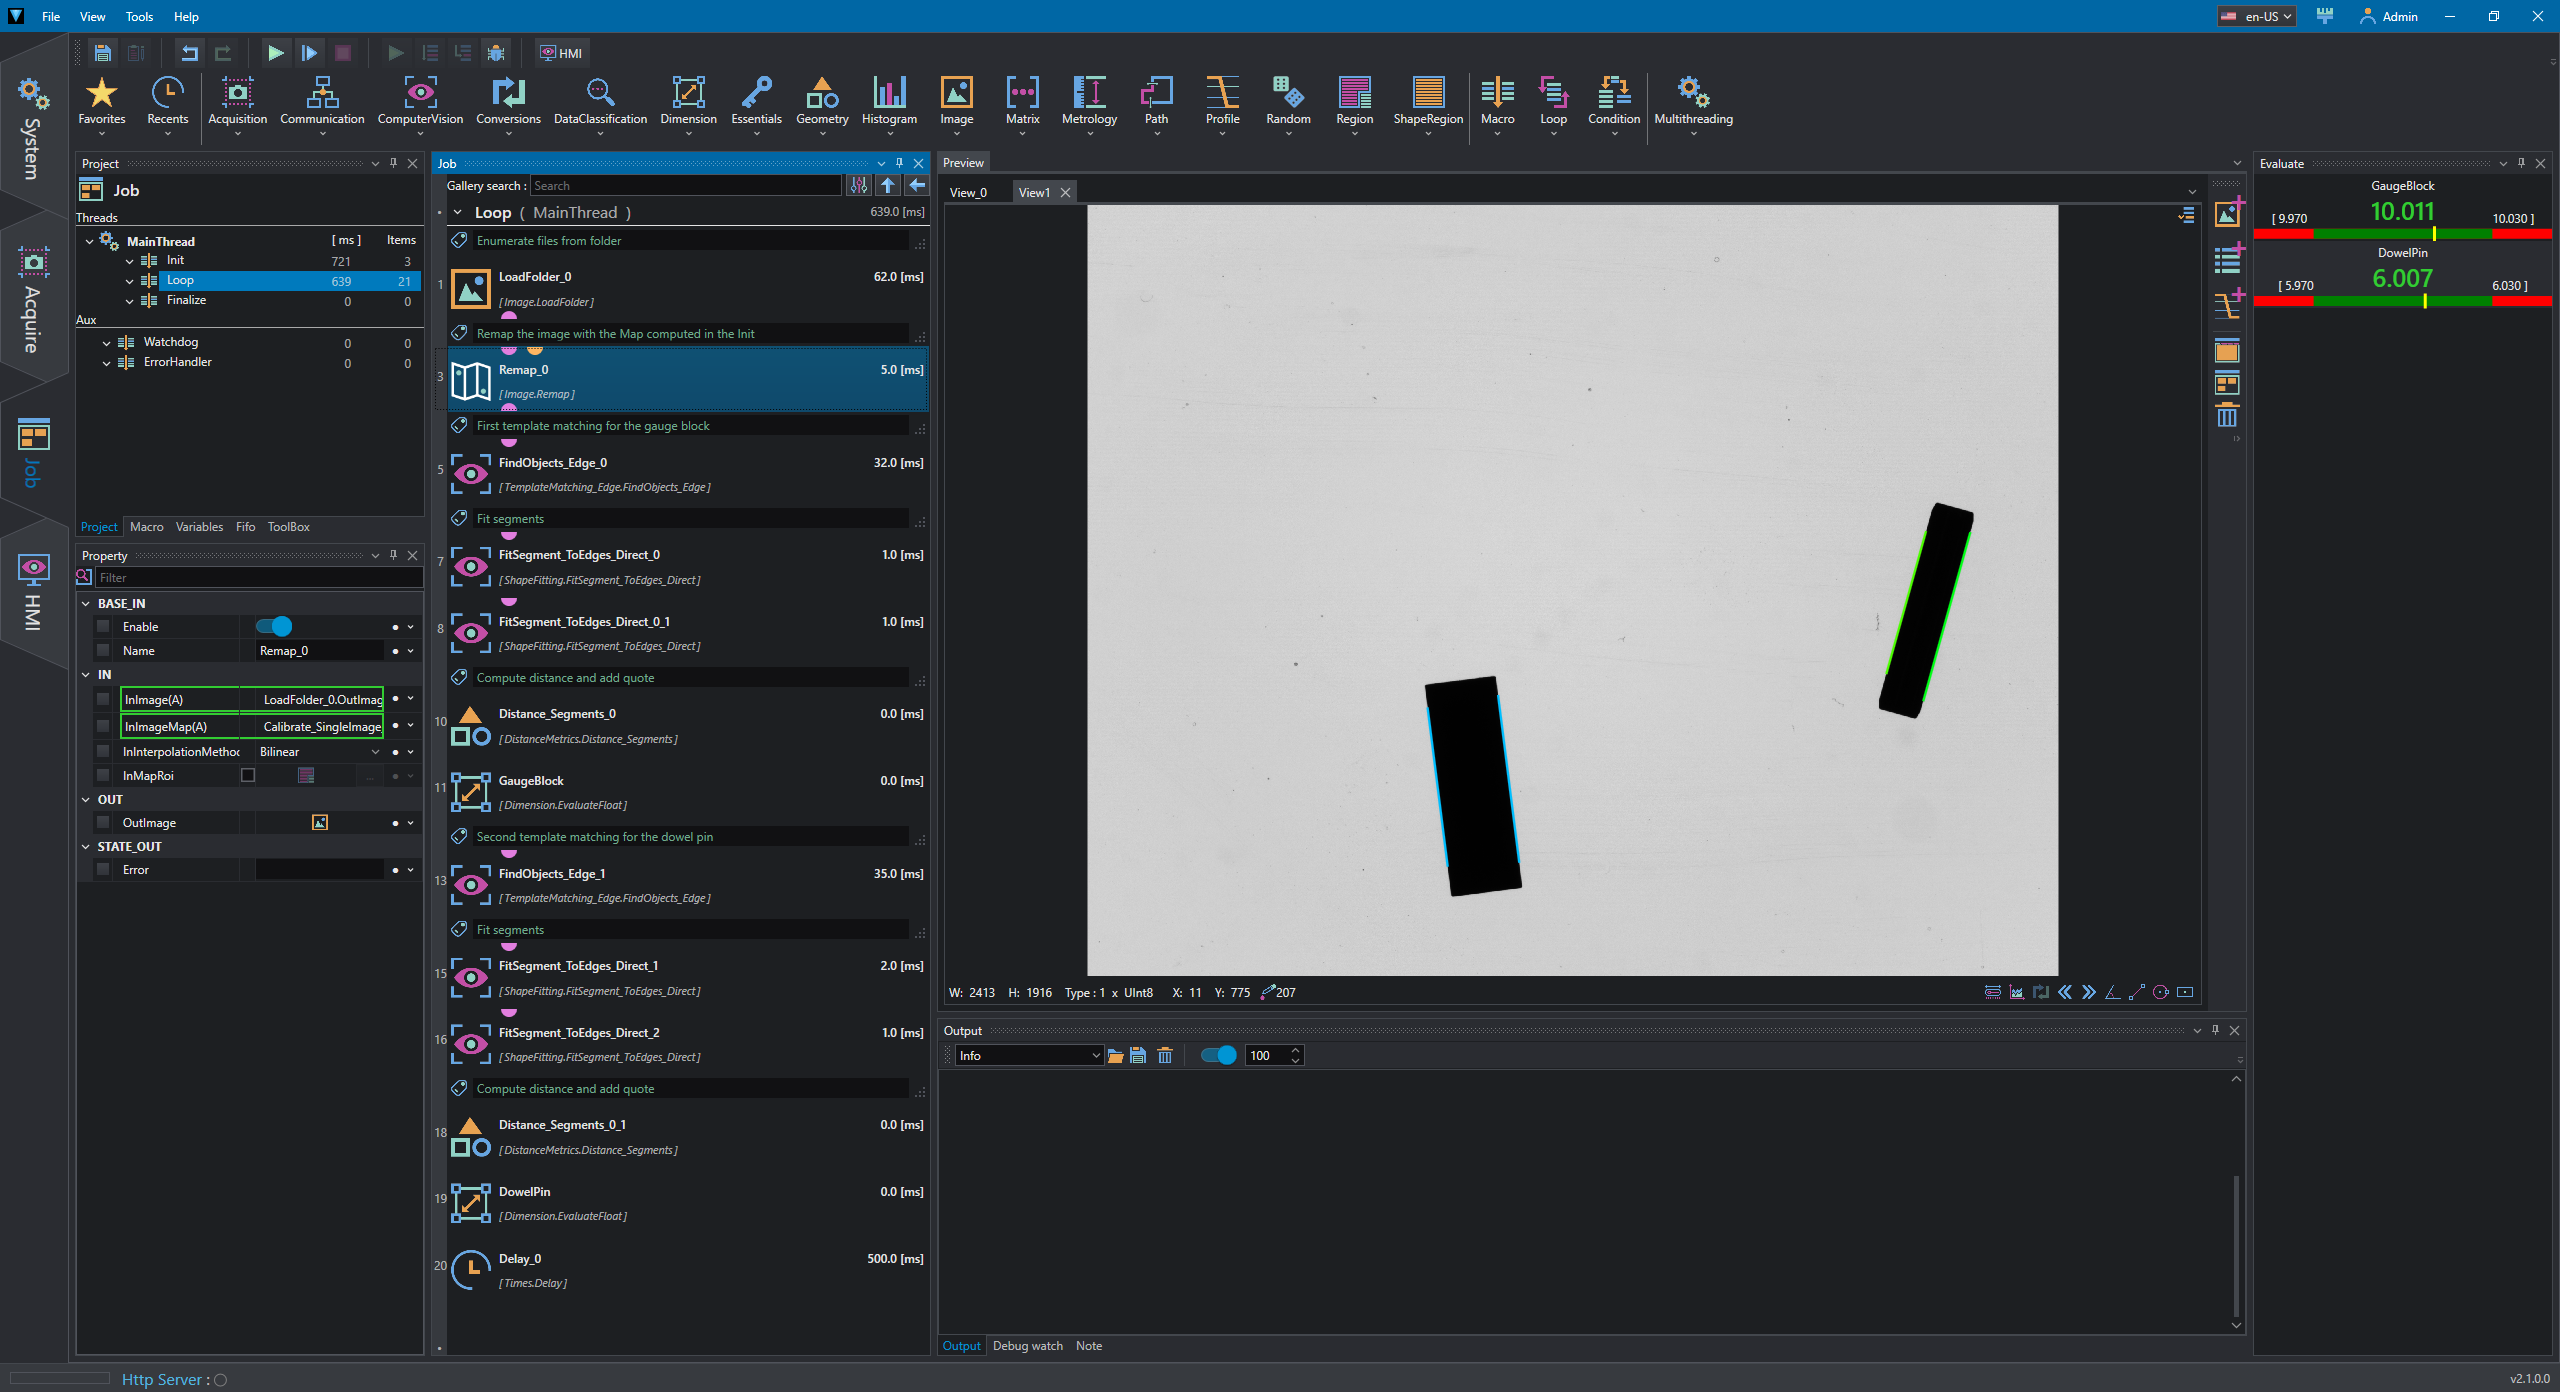Open the Histogram tool group
Image resolution: width=2560 pixels, height=1392 pixels.
tap(889, 102)
